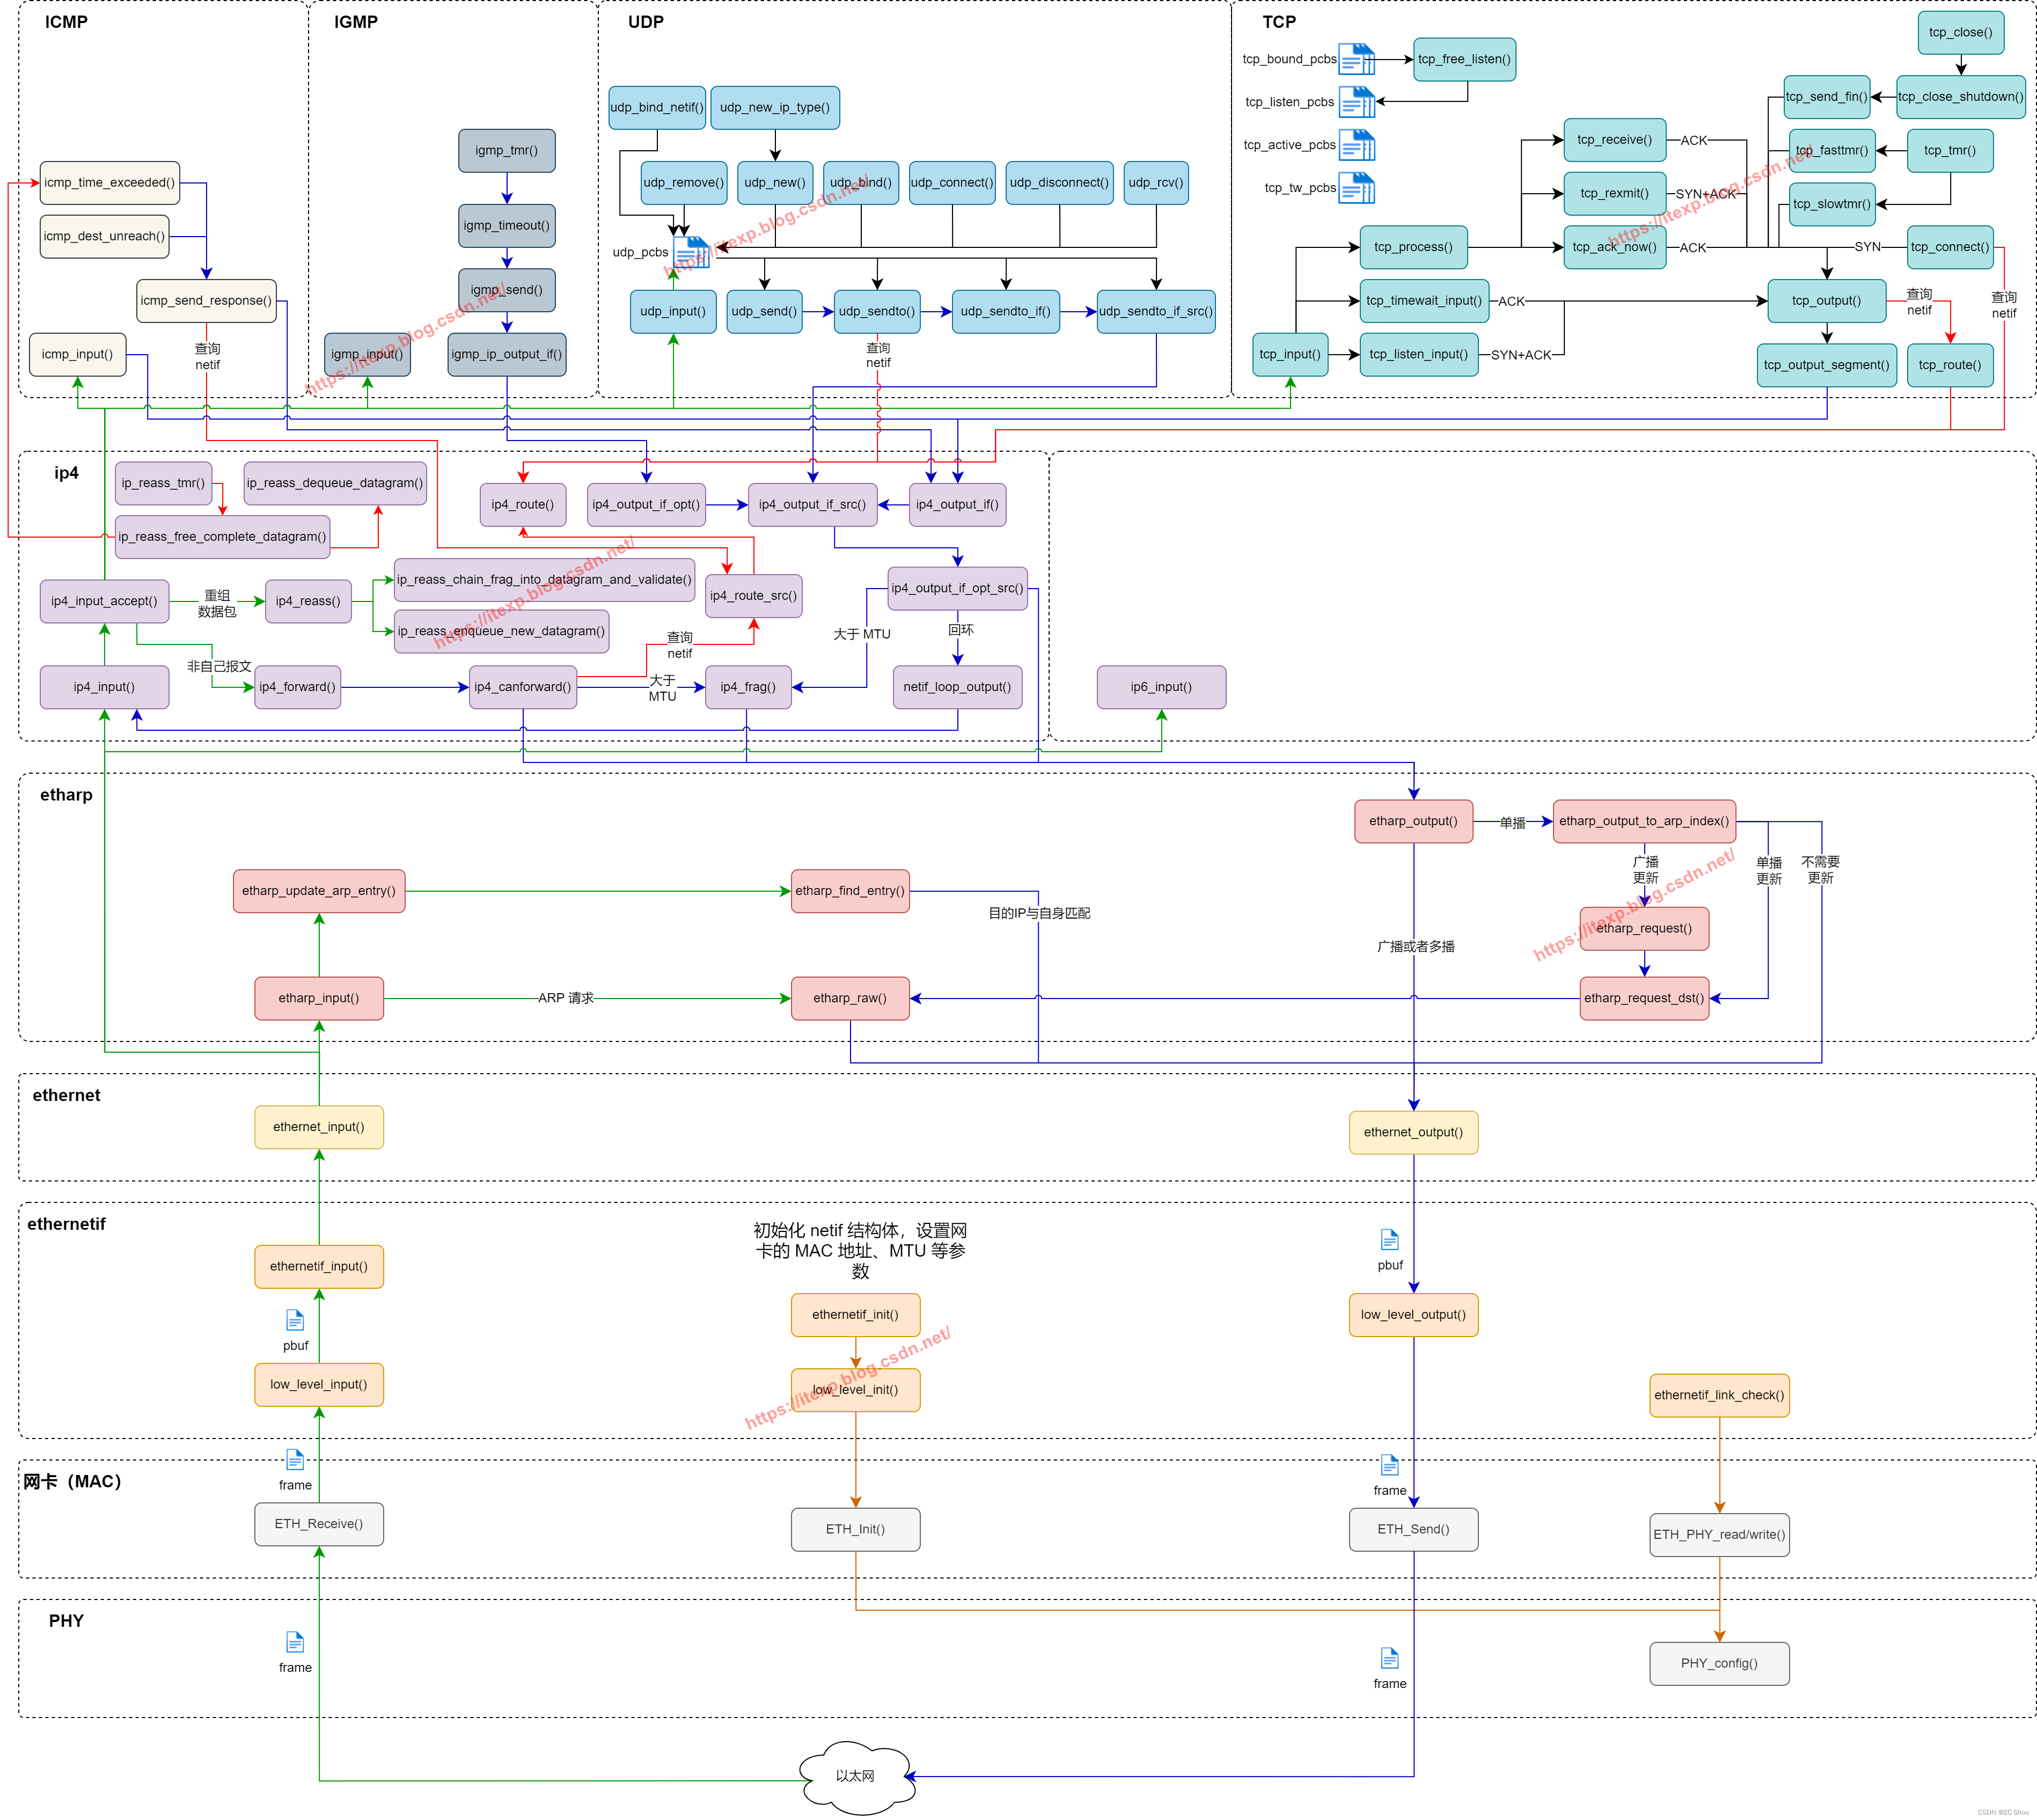Click pbuf file icon above low_level_input()
The image size is (2037, 1820).
tap(295, 1321)
